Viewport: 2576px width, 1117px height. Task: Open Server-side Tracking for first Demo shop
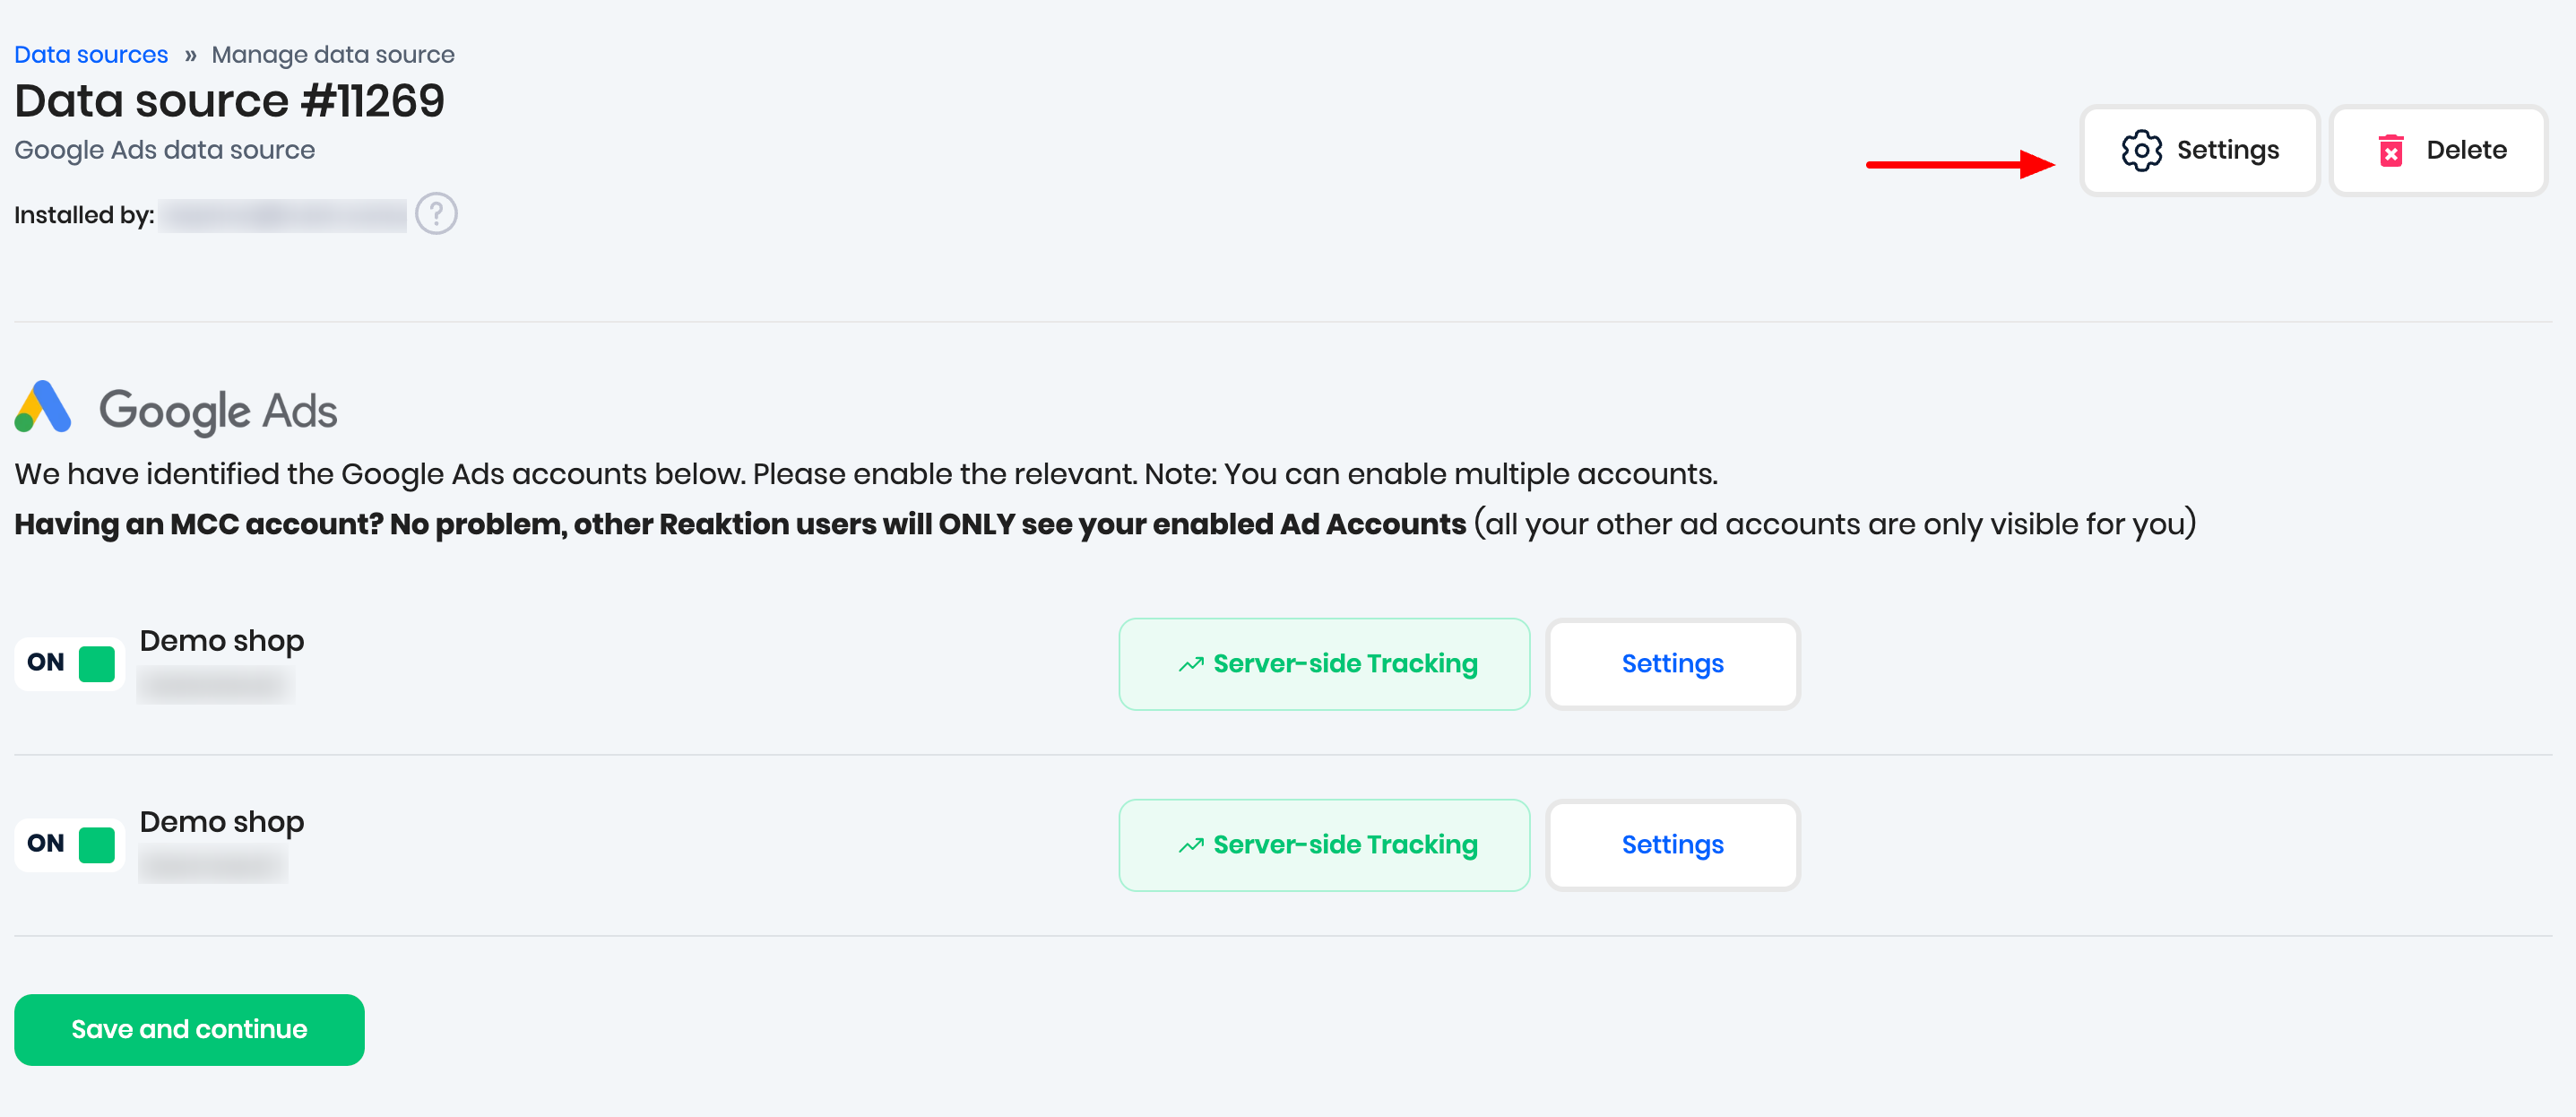click(1324, 664)
